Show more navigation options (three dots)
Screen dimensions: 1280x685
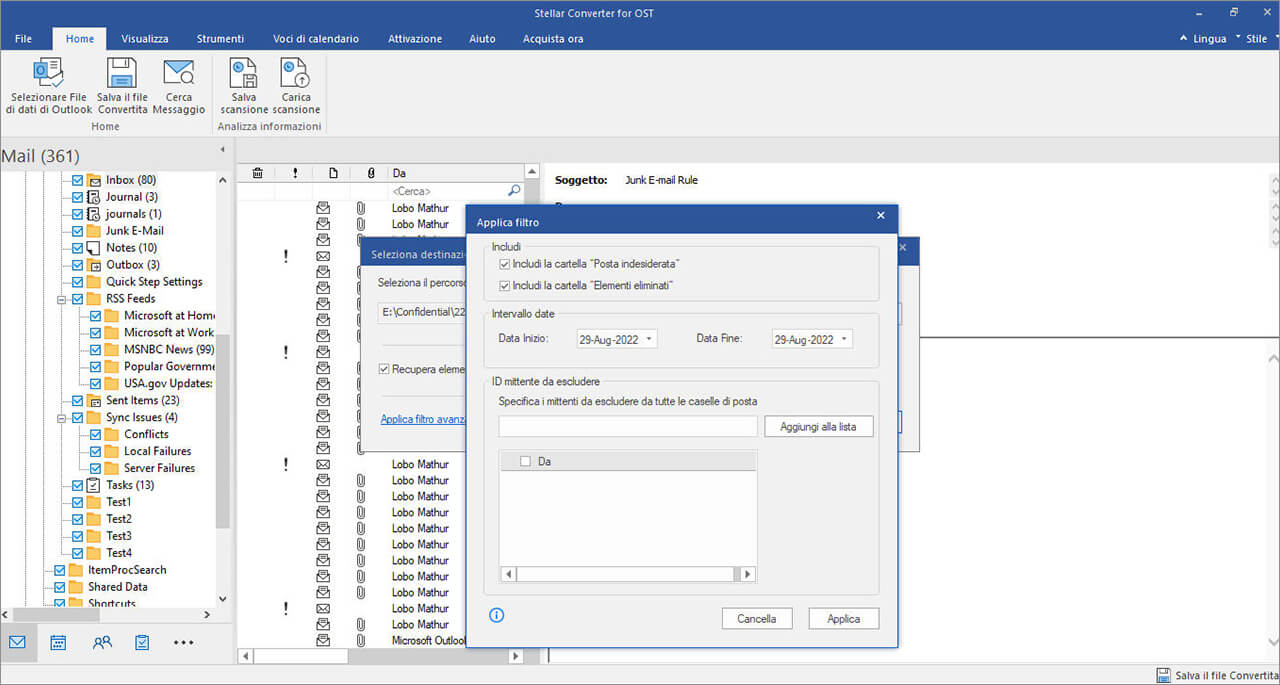click(184, 643)
